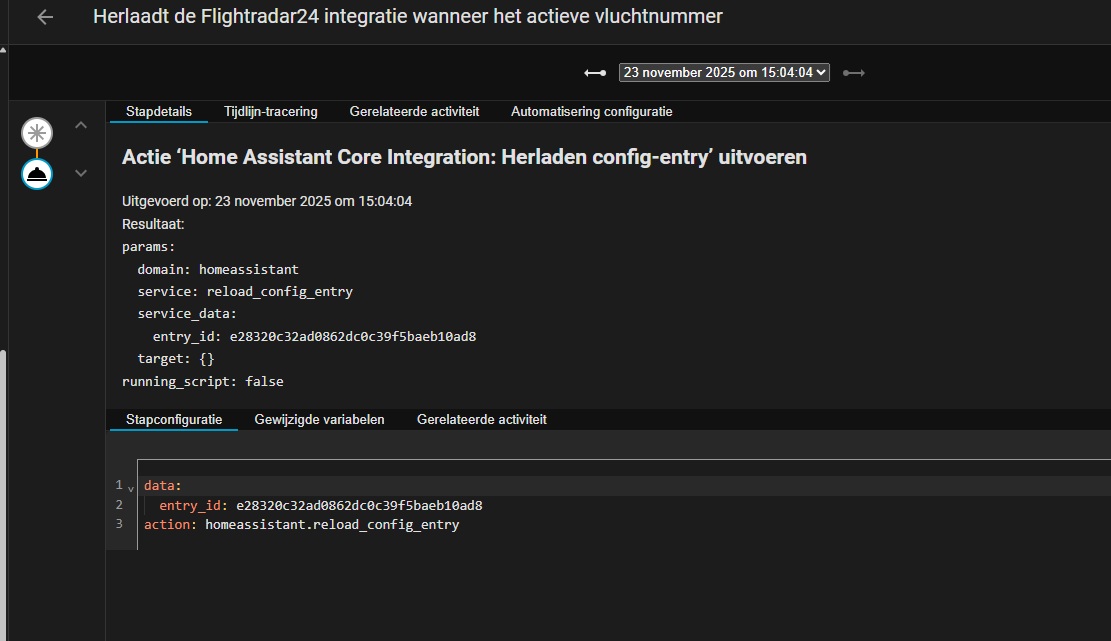Show the Gewijzigde variabelen tab
This screenshot has width=1111, height=641.
319,420
